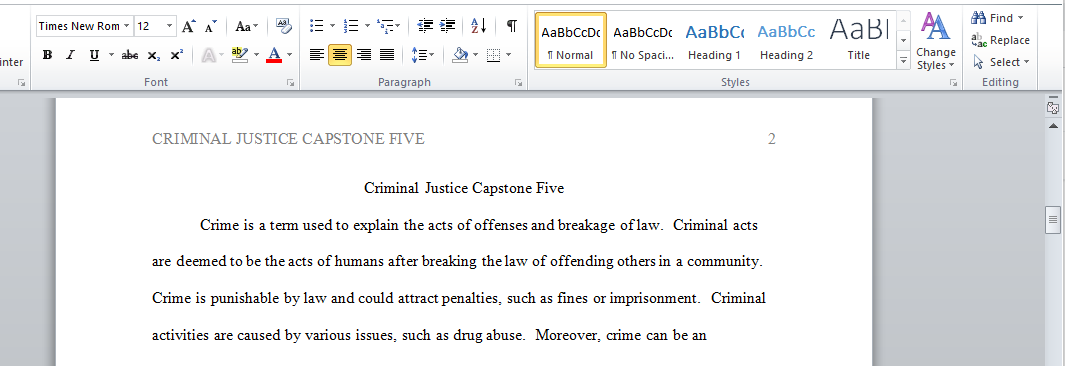Apply Text Effects glowing A icon
The height and width of the screenshot is (366, 1065).
pos(209,55)
